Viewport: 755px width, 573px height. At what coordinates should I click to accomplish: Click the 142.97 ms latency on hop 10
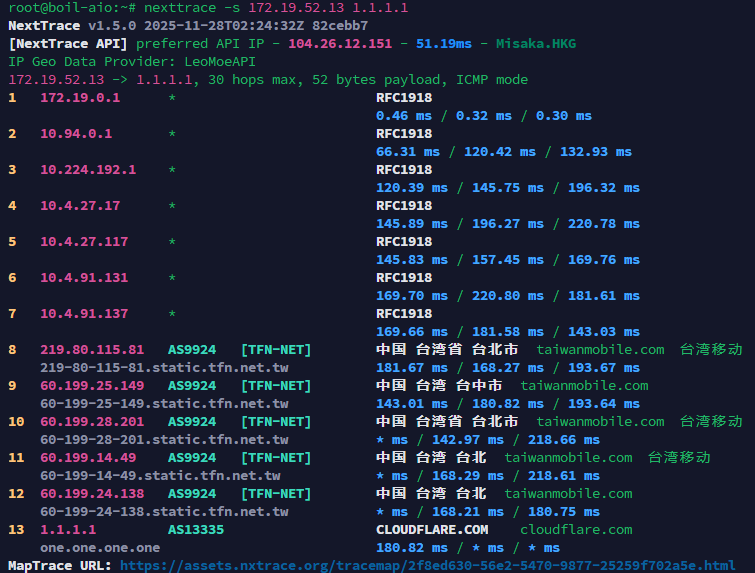pos(468,440)
